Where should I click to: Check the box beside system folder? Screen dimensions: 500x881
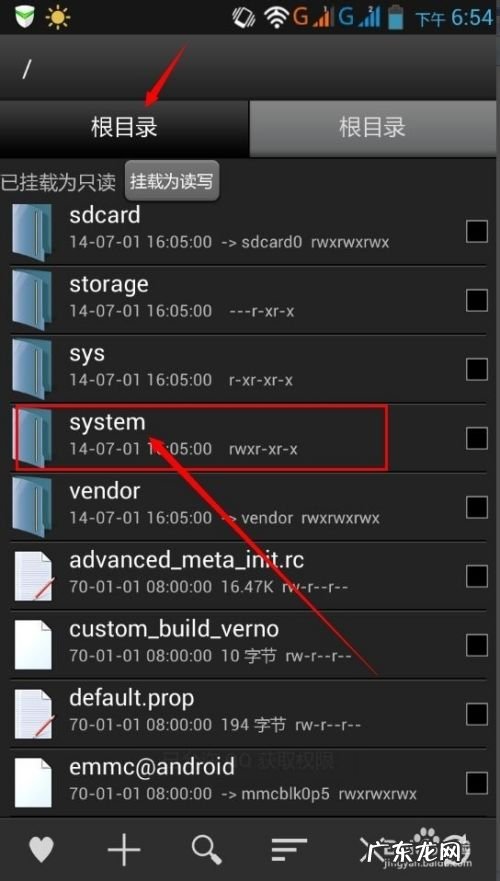[x=476, y=438]
